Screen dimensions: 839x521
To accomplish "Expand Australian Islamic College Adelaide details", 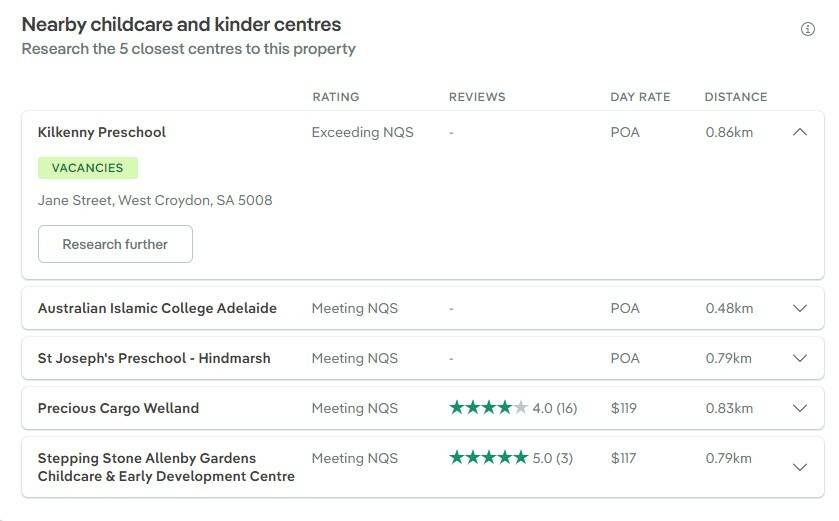I will click(799, 308).
